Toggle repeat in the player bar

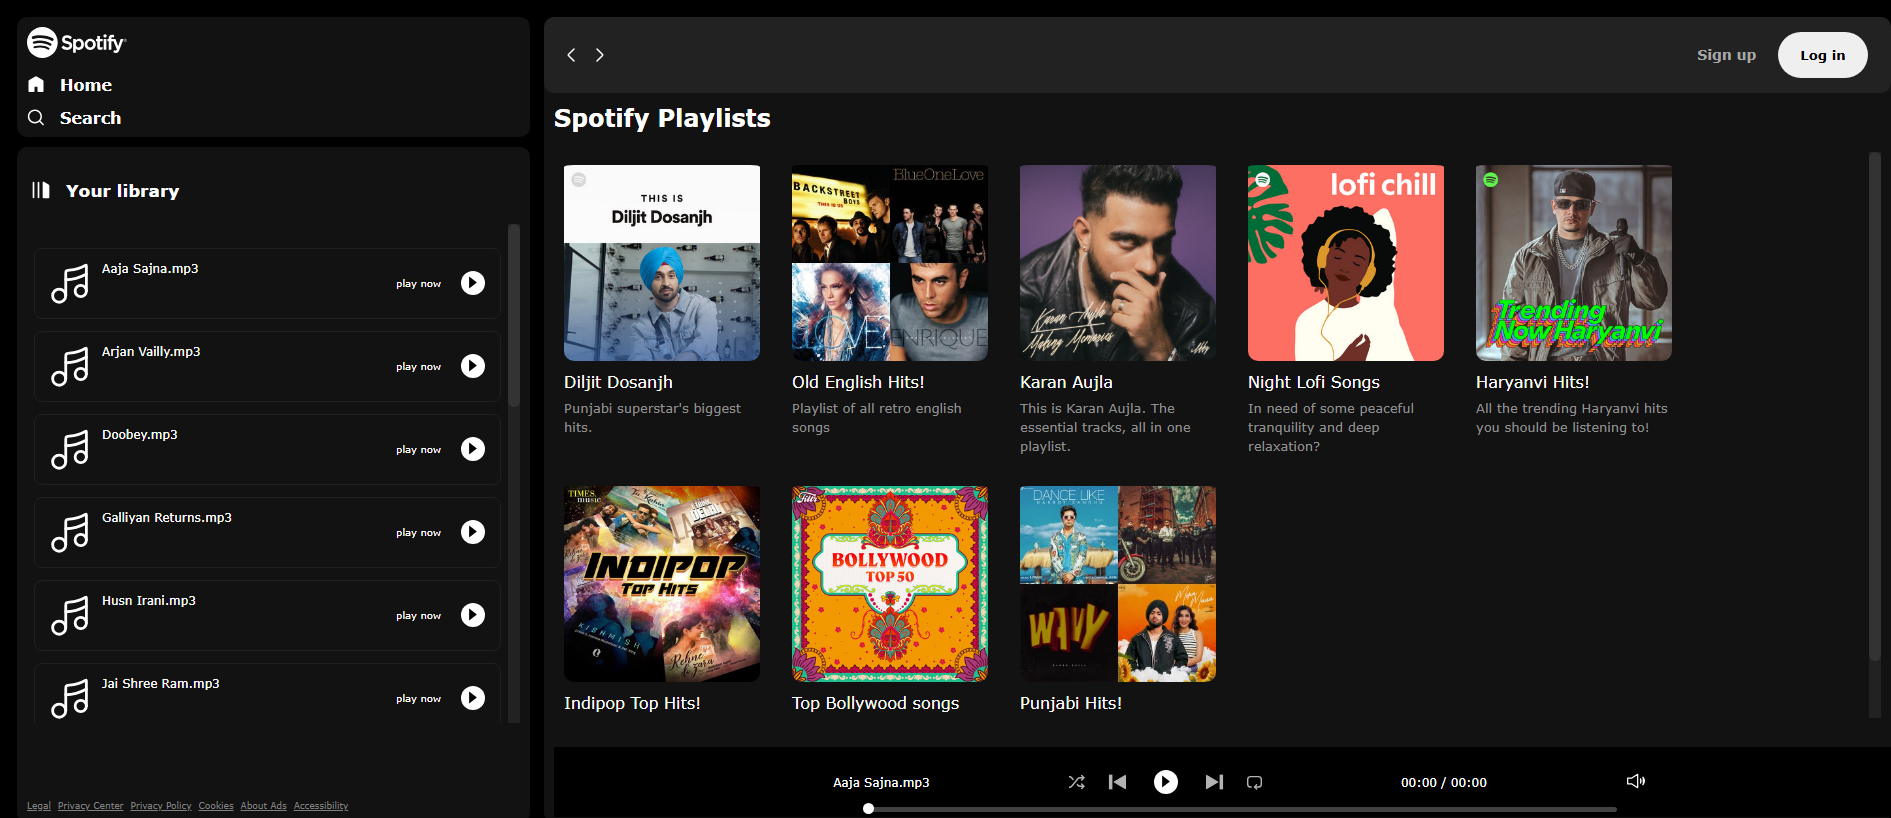tap(1254, 782)
